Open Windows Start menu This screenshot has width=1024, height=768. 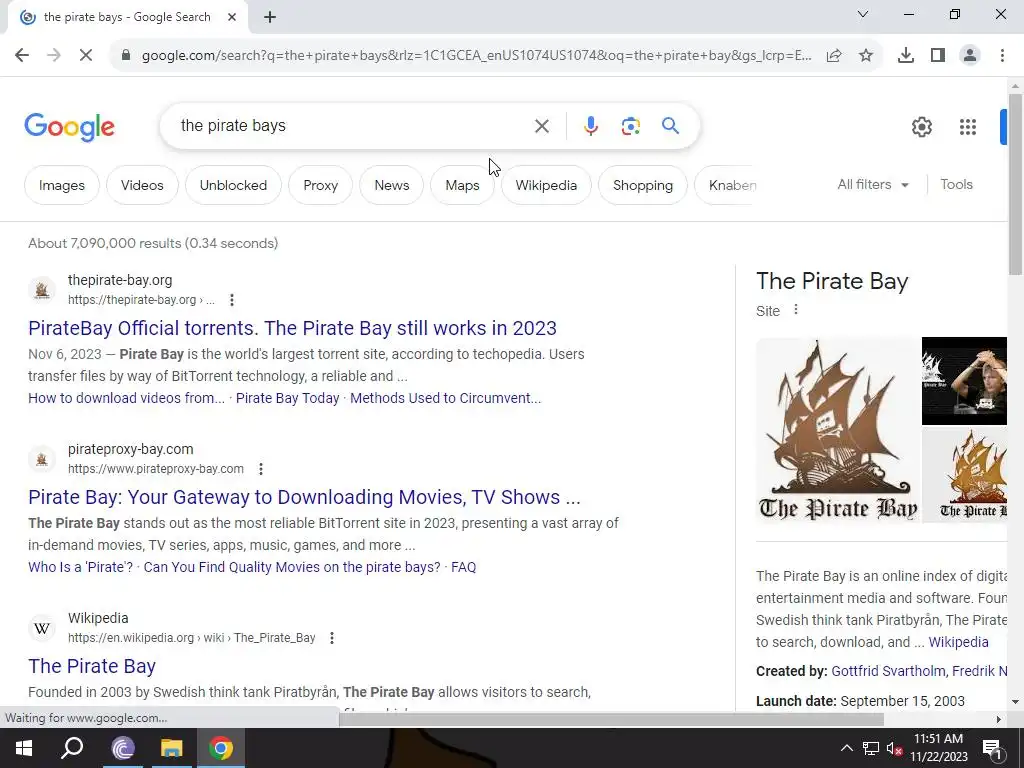(24, 748)
